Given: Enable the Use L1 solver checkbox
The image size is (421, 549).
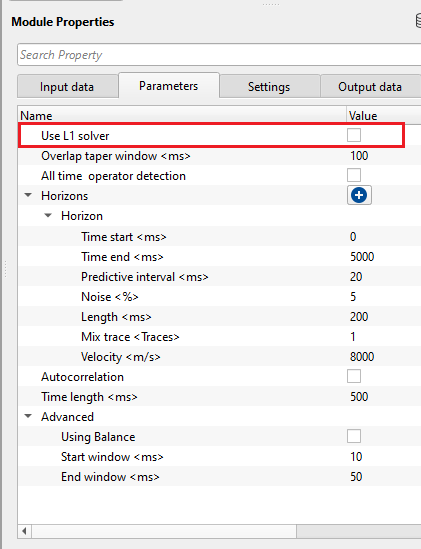Looking at the screenshot, I should click(x=354, y=135).
